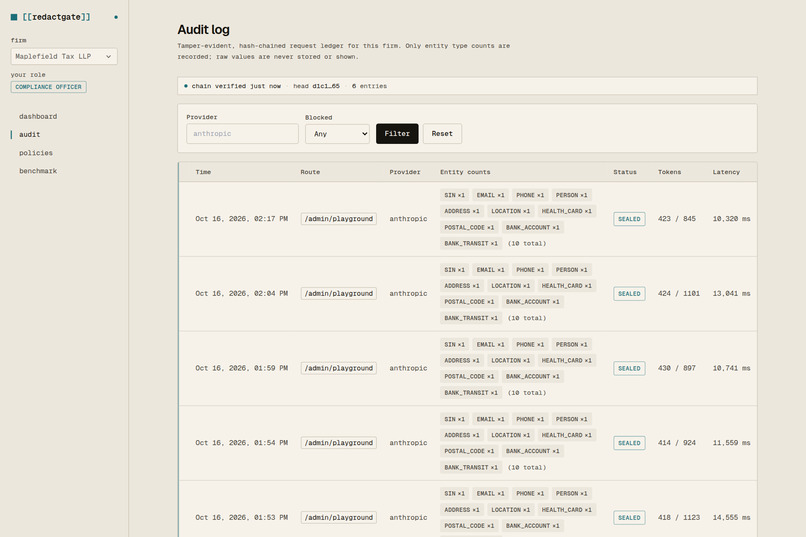This screenshot has height=537, width=806.
Task: Click the Entity counts column header
Action: (465, 172)
